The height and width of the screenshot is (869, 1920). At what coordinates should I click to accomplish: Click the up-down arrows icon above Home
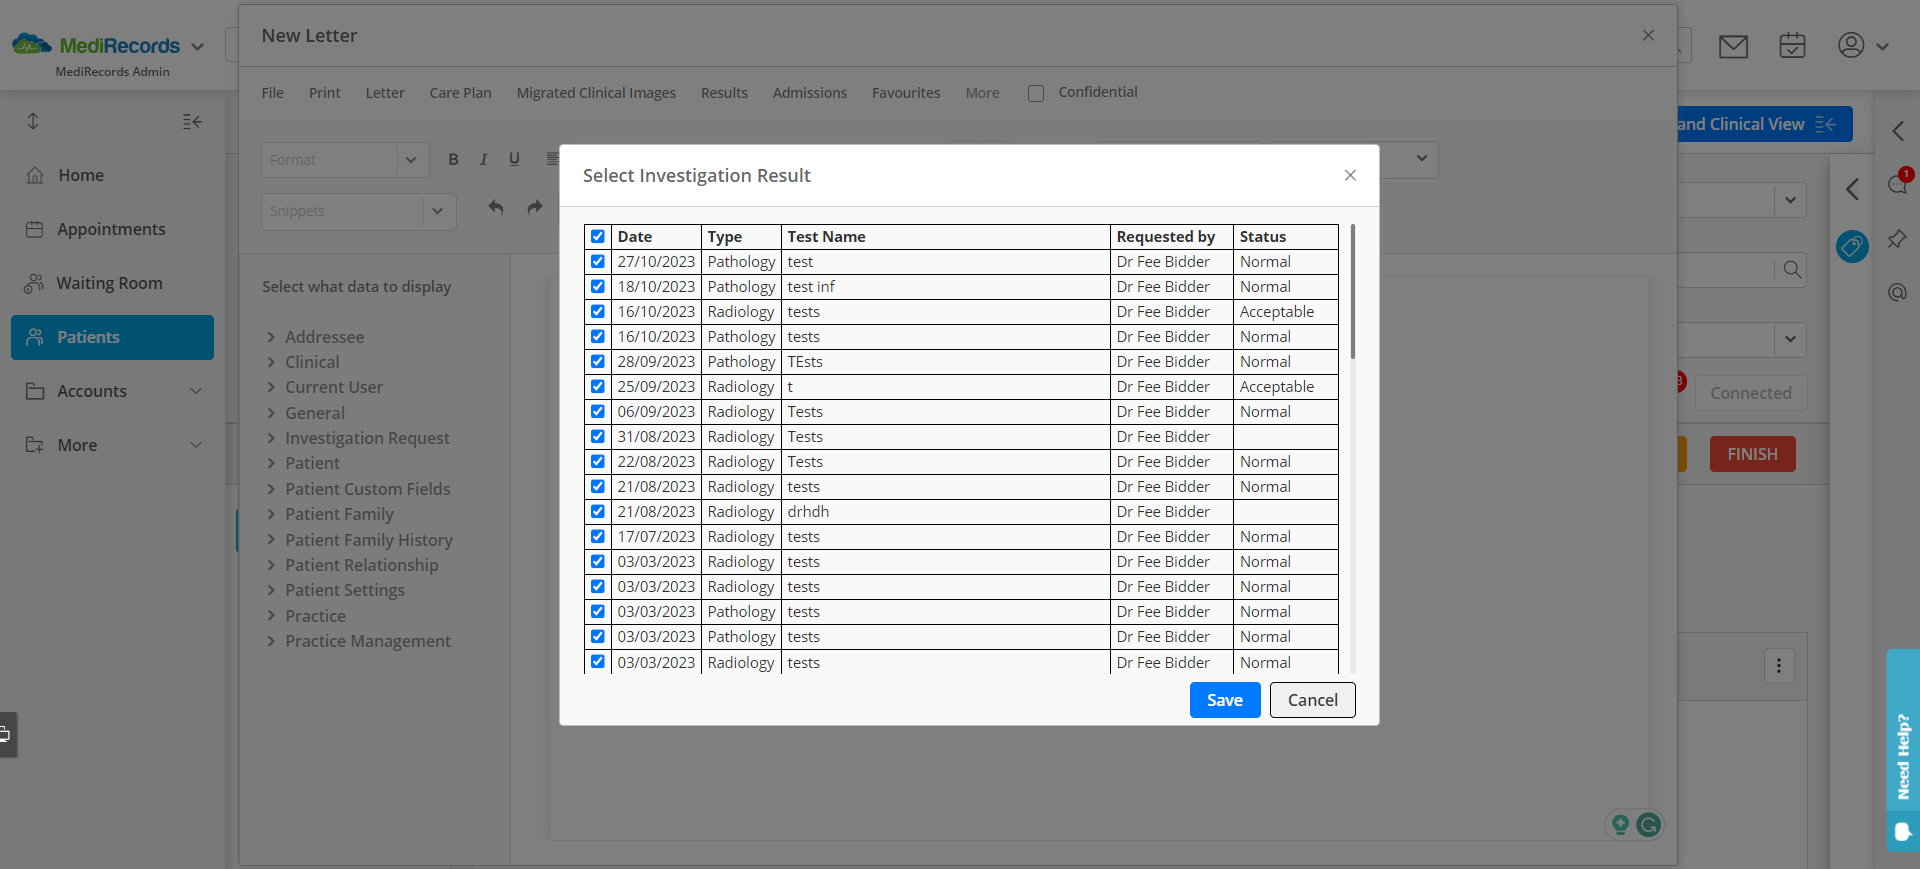tap(33, 121)
